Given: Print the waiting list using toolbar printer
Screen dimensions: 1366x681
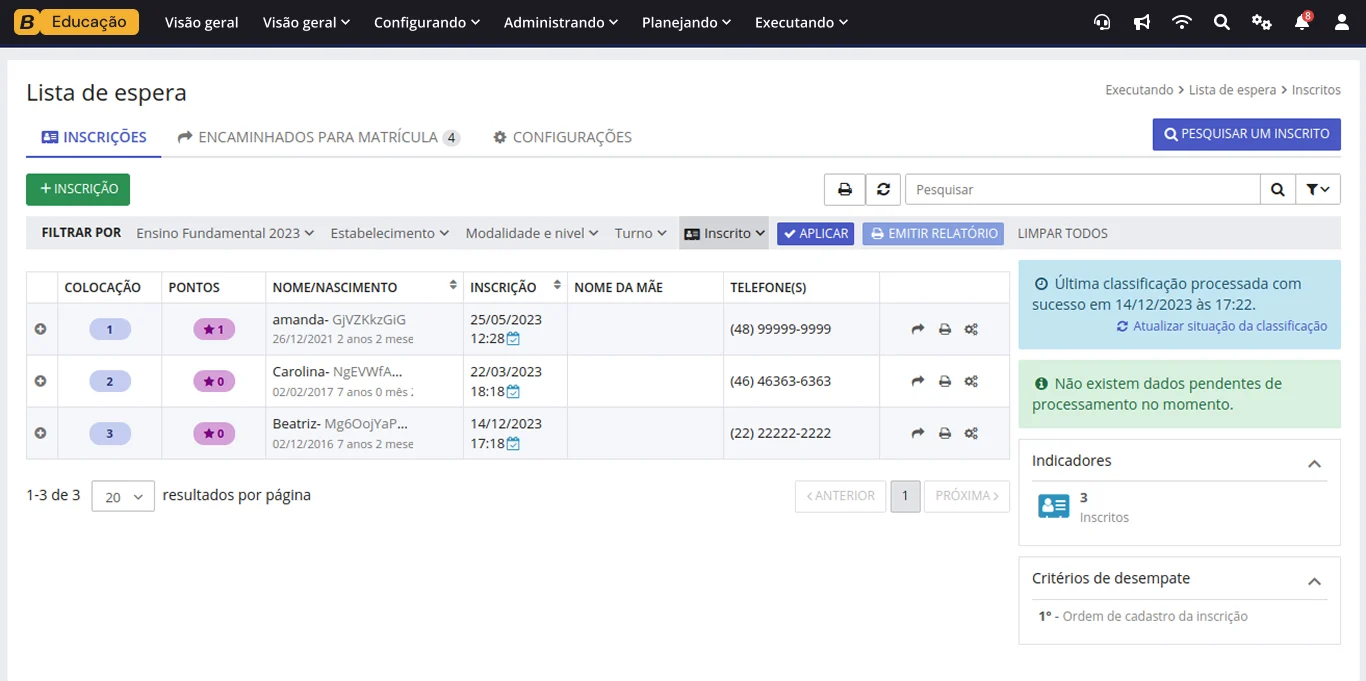Looking at the screenshot, I should click(844, 189).
